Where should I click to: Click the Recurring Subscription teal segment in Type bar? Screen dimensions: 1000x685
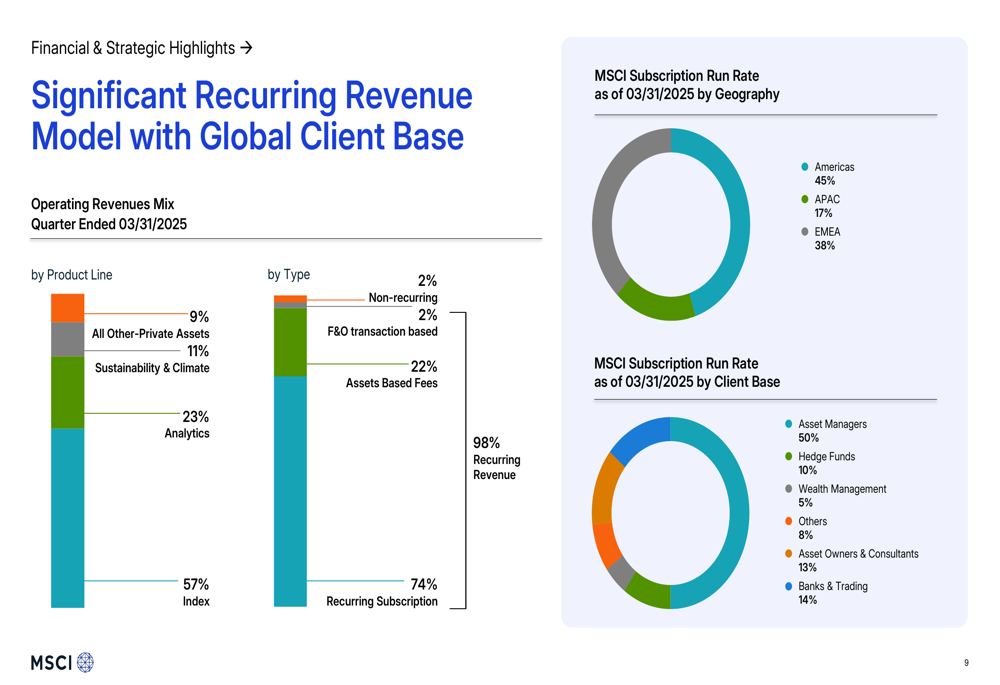(x=290, y=491)
